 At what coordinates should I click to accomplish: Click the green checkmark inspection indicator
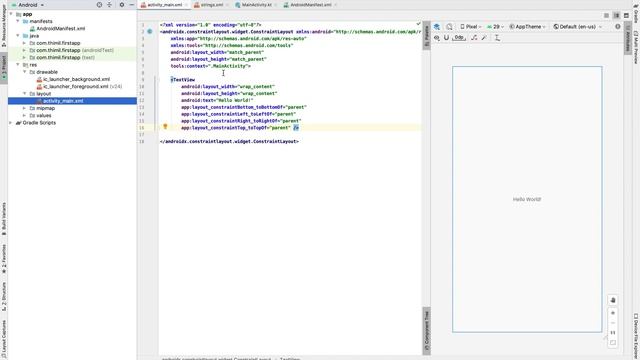click(x=418, y=24)
